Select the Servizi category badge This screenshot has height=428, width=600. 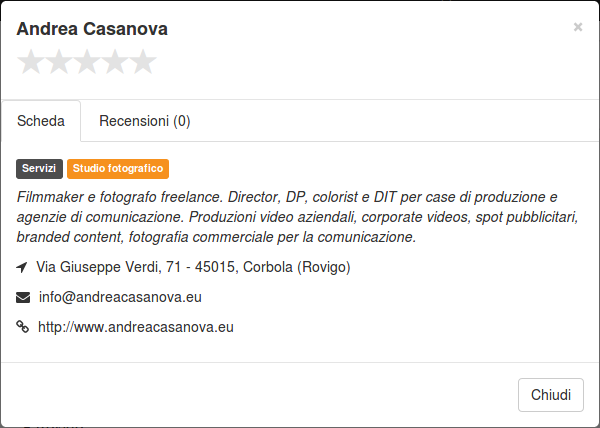pyautogui.click(x=39, y=169)
